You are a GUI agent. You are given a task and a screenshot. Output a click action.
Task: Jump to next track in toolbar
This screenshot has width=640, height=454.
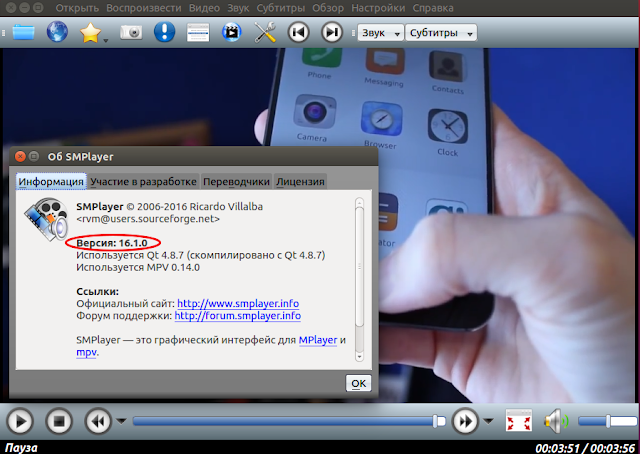(x=332, y=32)
